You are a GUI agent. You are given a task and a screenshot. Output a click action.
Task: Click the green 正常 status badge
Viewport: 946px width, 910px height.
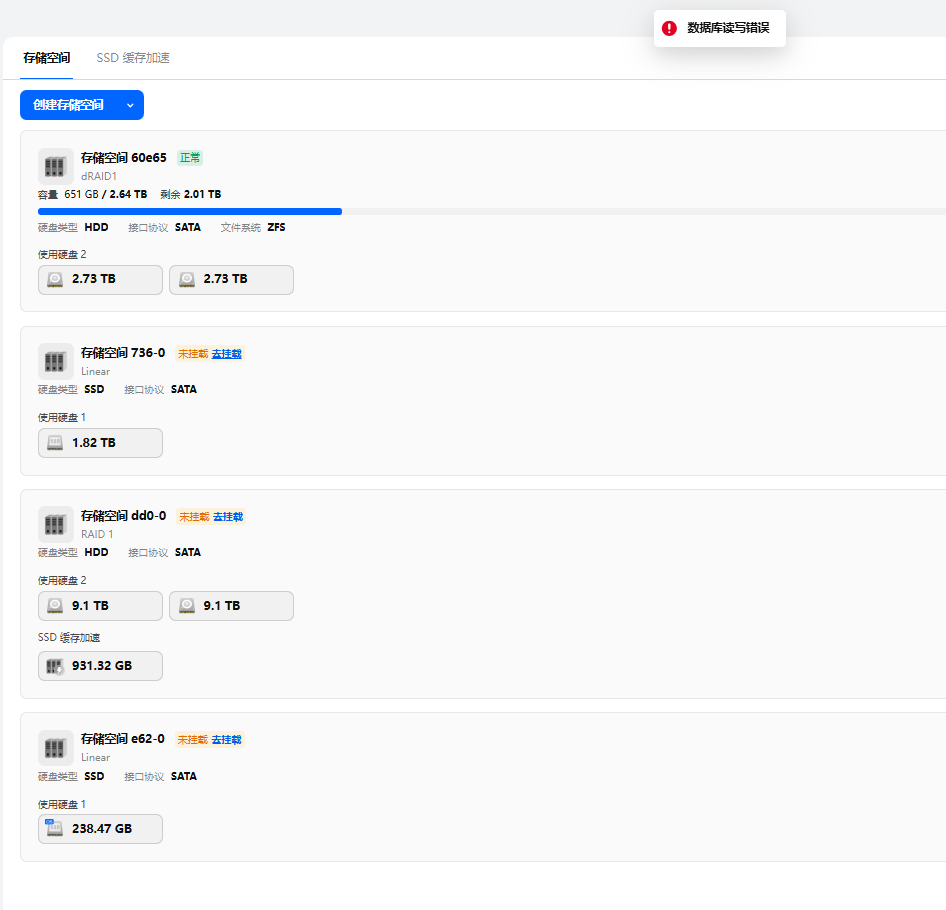(190, 158)
